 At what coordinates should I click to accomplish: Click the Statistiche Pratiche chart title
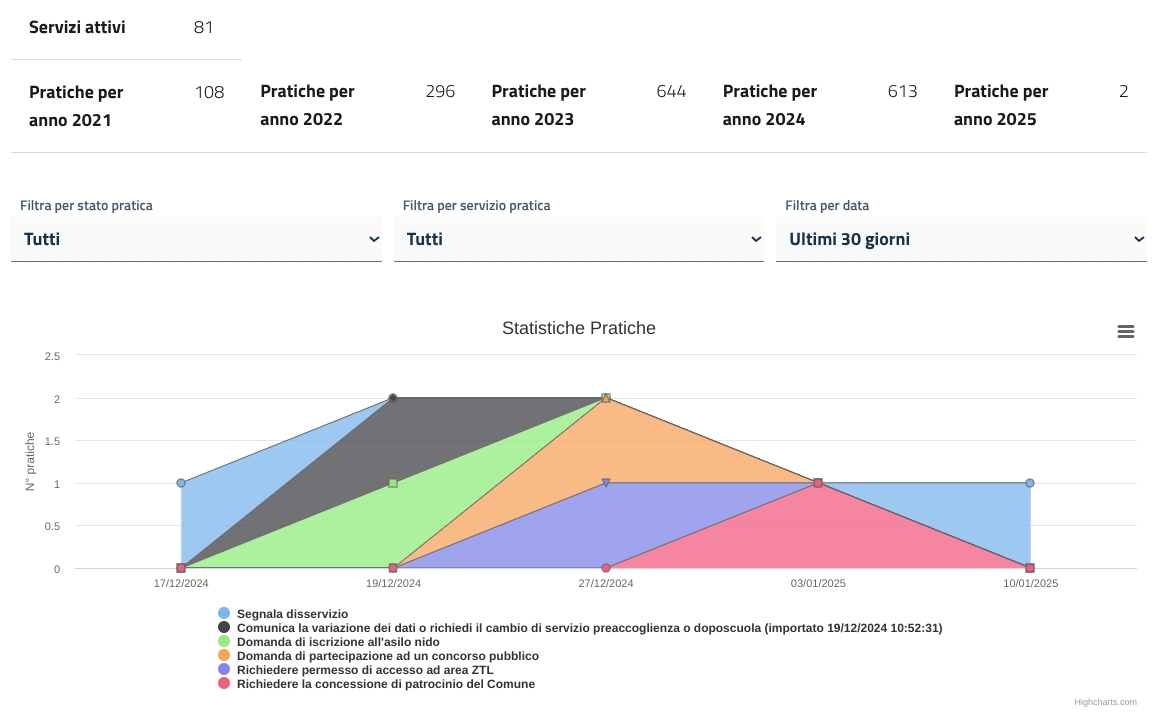pyautogui.click(x=578, y=328)
